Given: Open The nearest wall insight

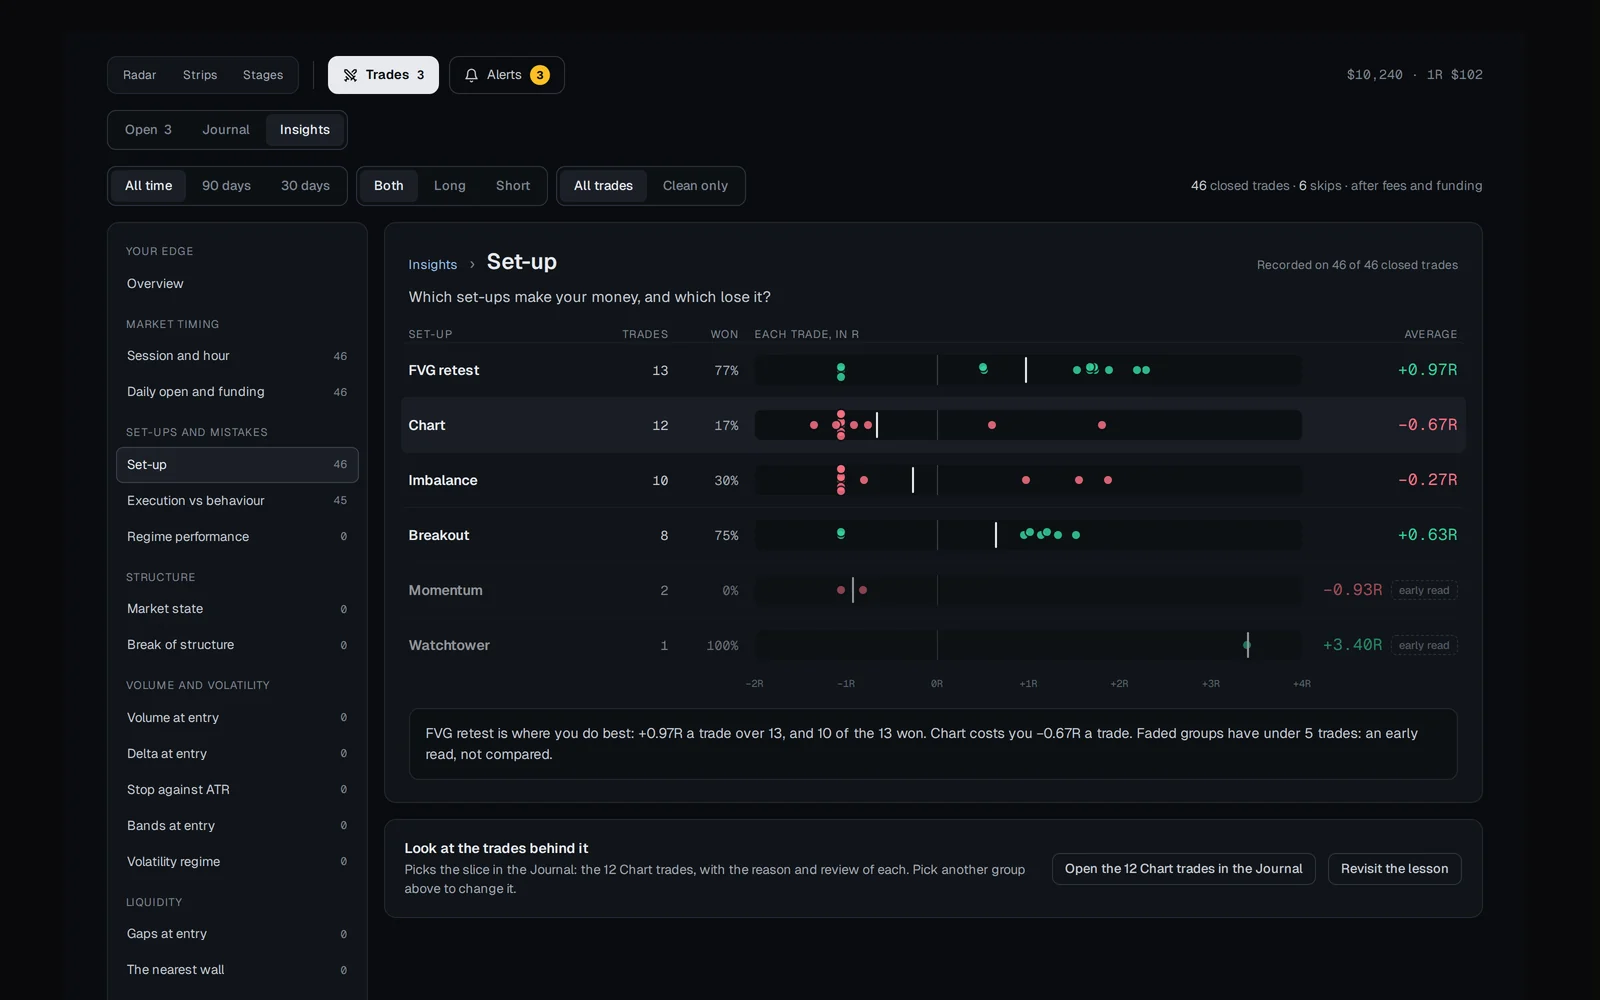Looking at the screenshot, I should pyautogui.click(x=237, y=970).
